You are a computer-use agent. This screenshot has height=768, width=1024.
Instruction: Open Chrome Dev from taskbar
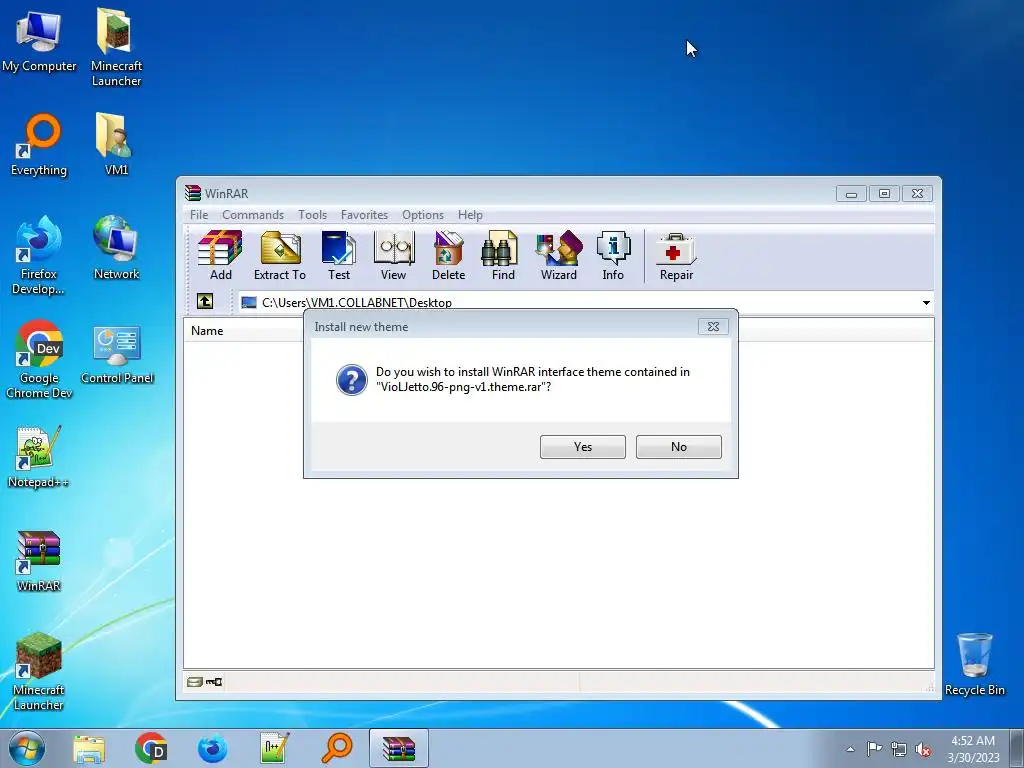point(151,748)
